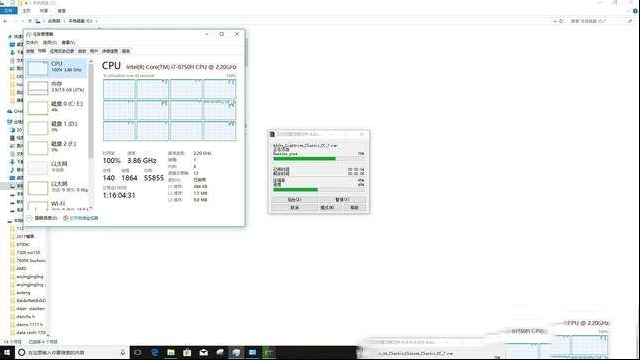Viewport: 640px width, 360px height.
Task: Collapse to fewer details (简略信息)
Action: coord(42,218)
